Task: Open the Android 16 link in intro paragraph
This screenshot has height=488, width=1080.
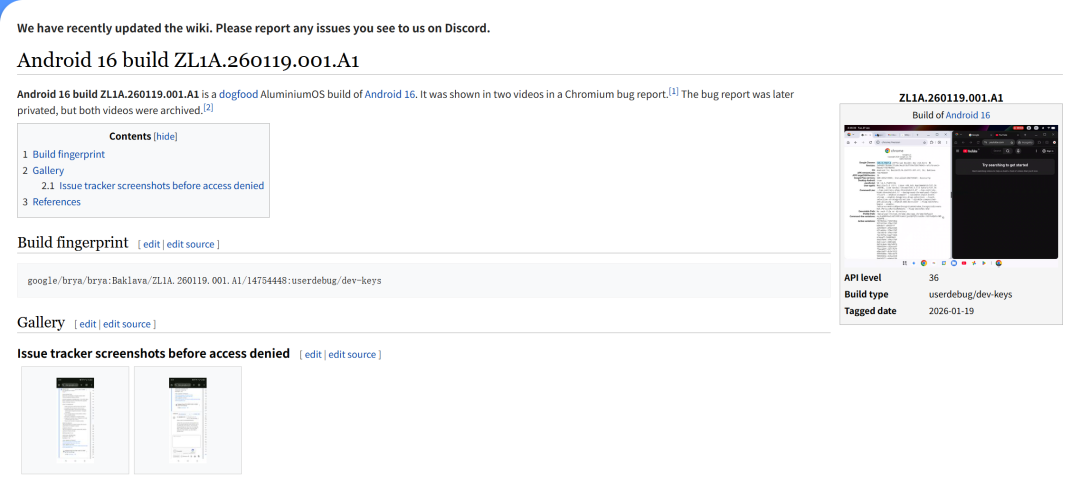Action: (x=389, y=94)
